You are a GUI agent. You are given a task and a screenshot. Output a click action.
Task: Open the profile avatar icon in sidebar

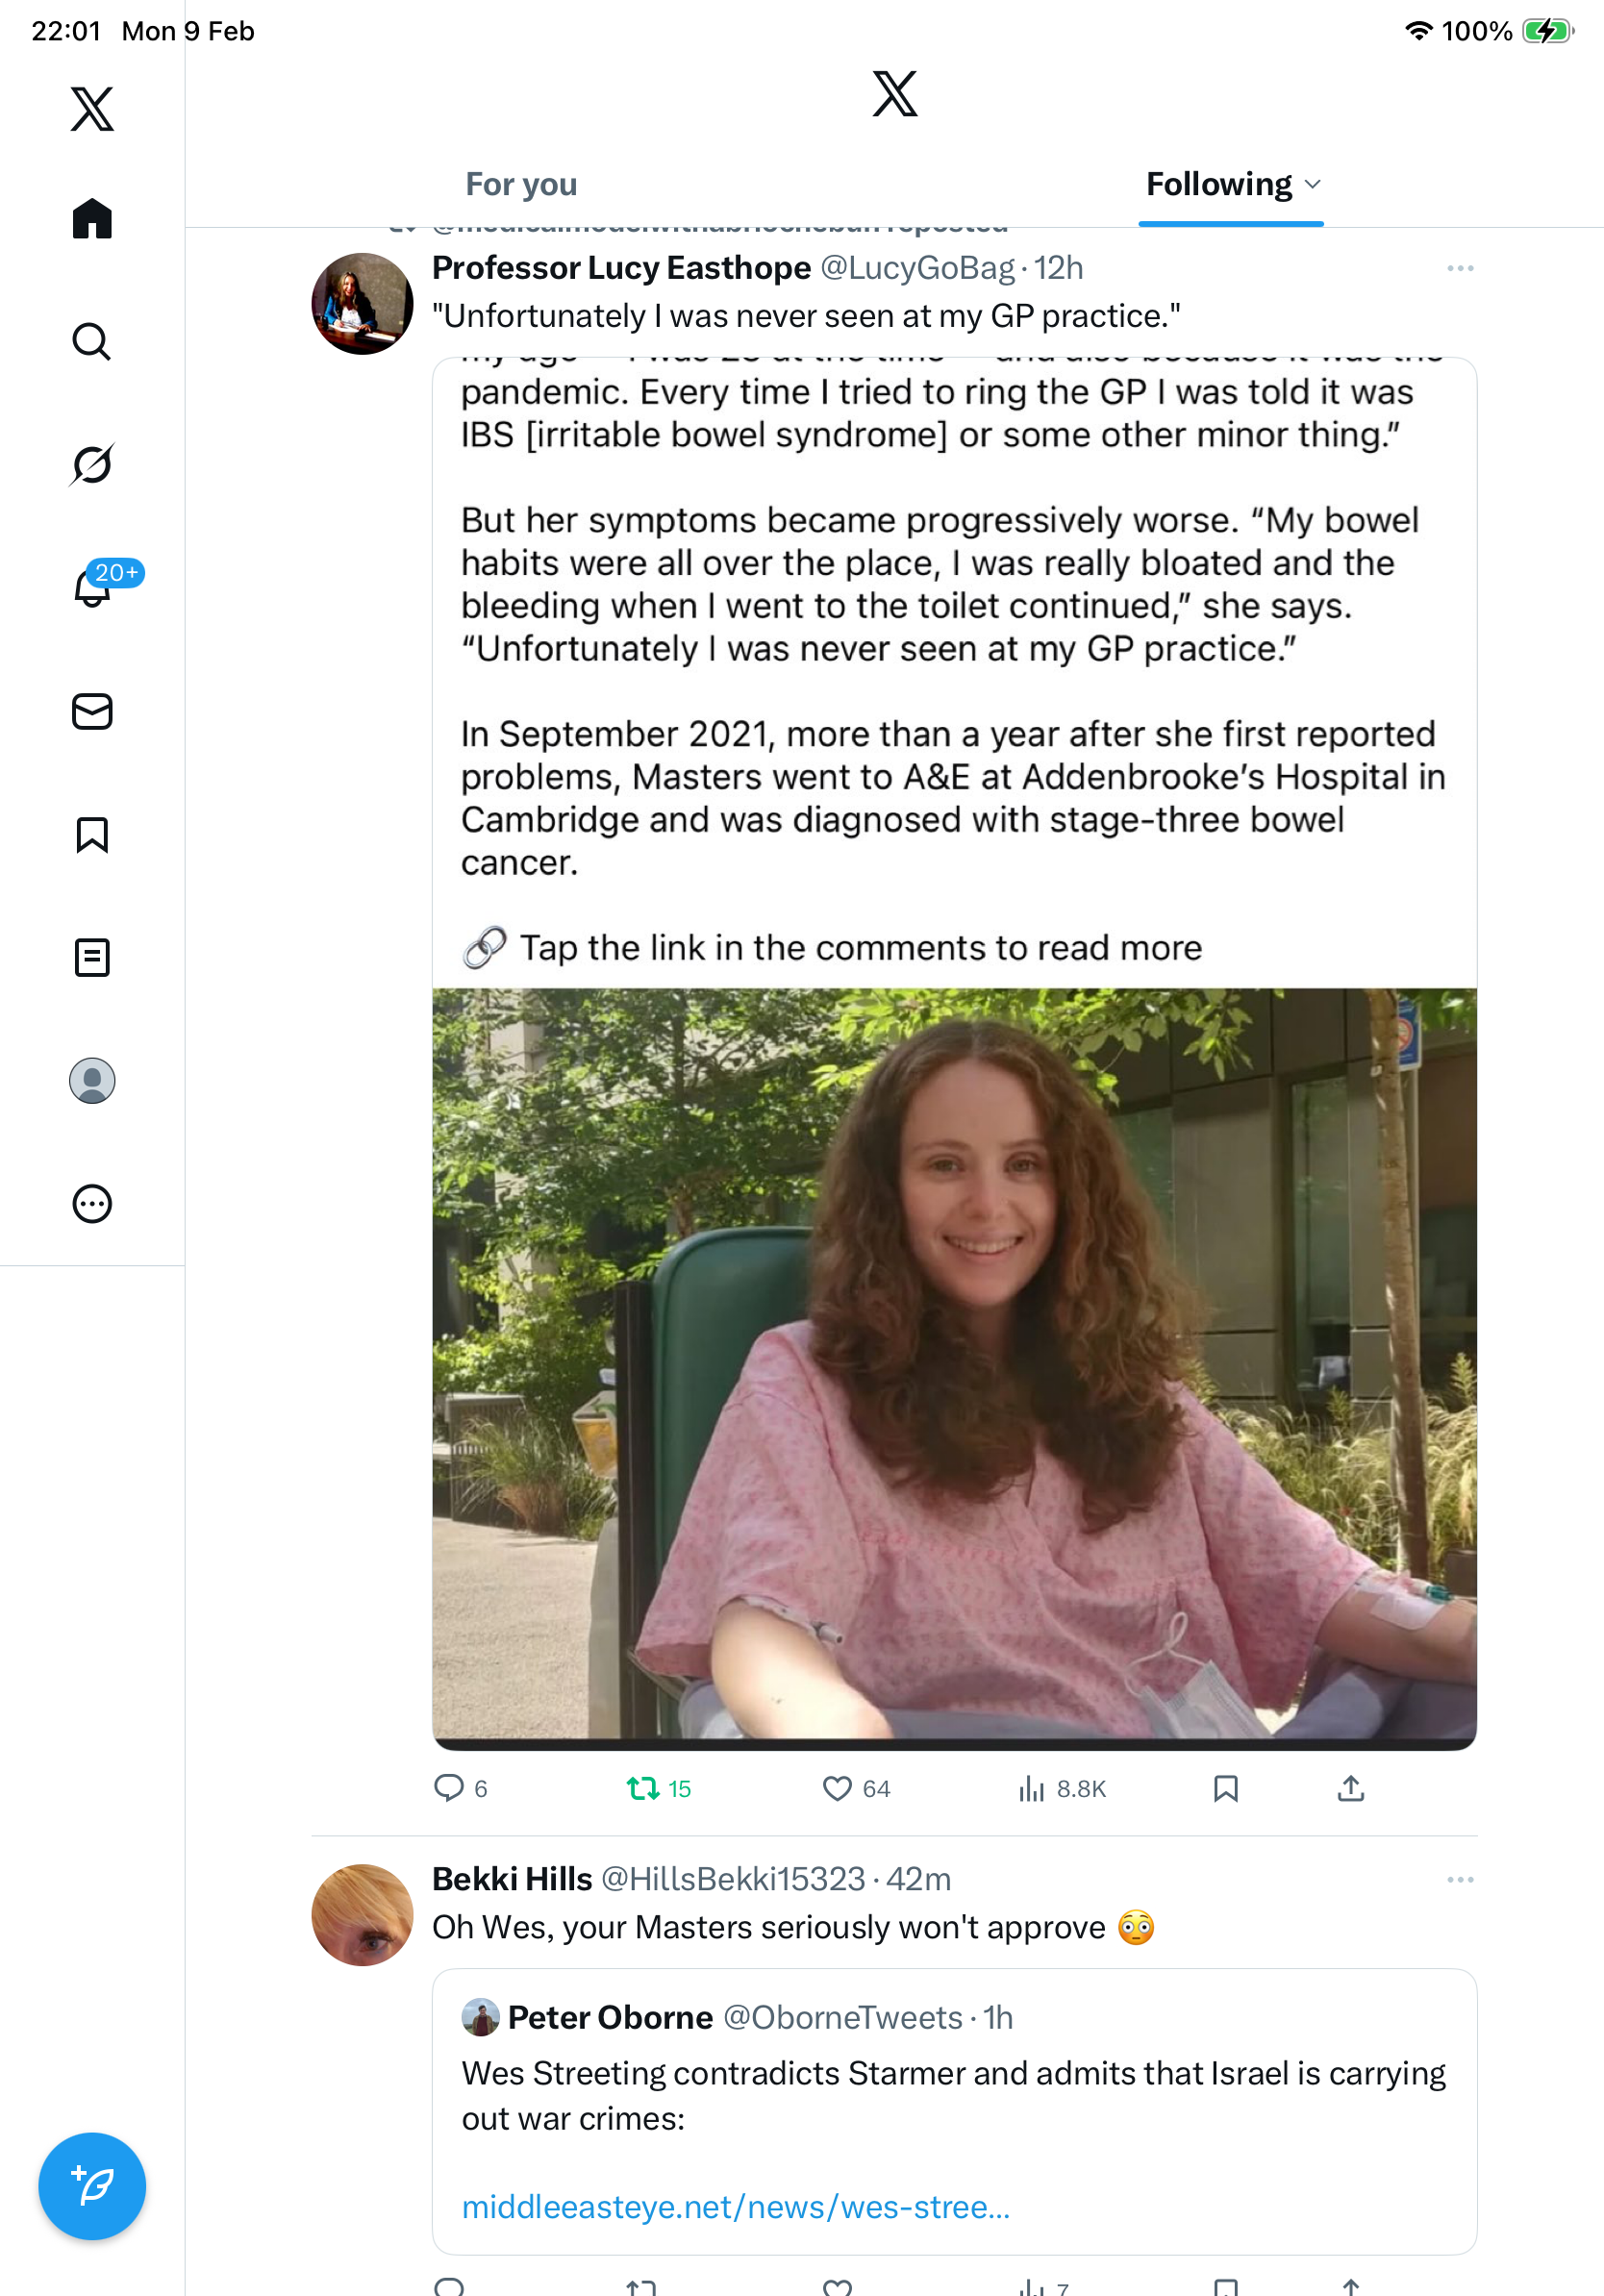(x=92, y=1080)
